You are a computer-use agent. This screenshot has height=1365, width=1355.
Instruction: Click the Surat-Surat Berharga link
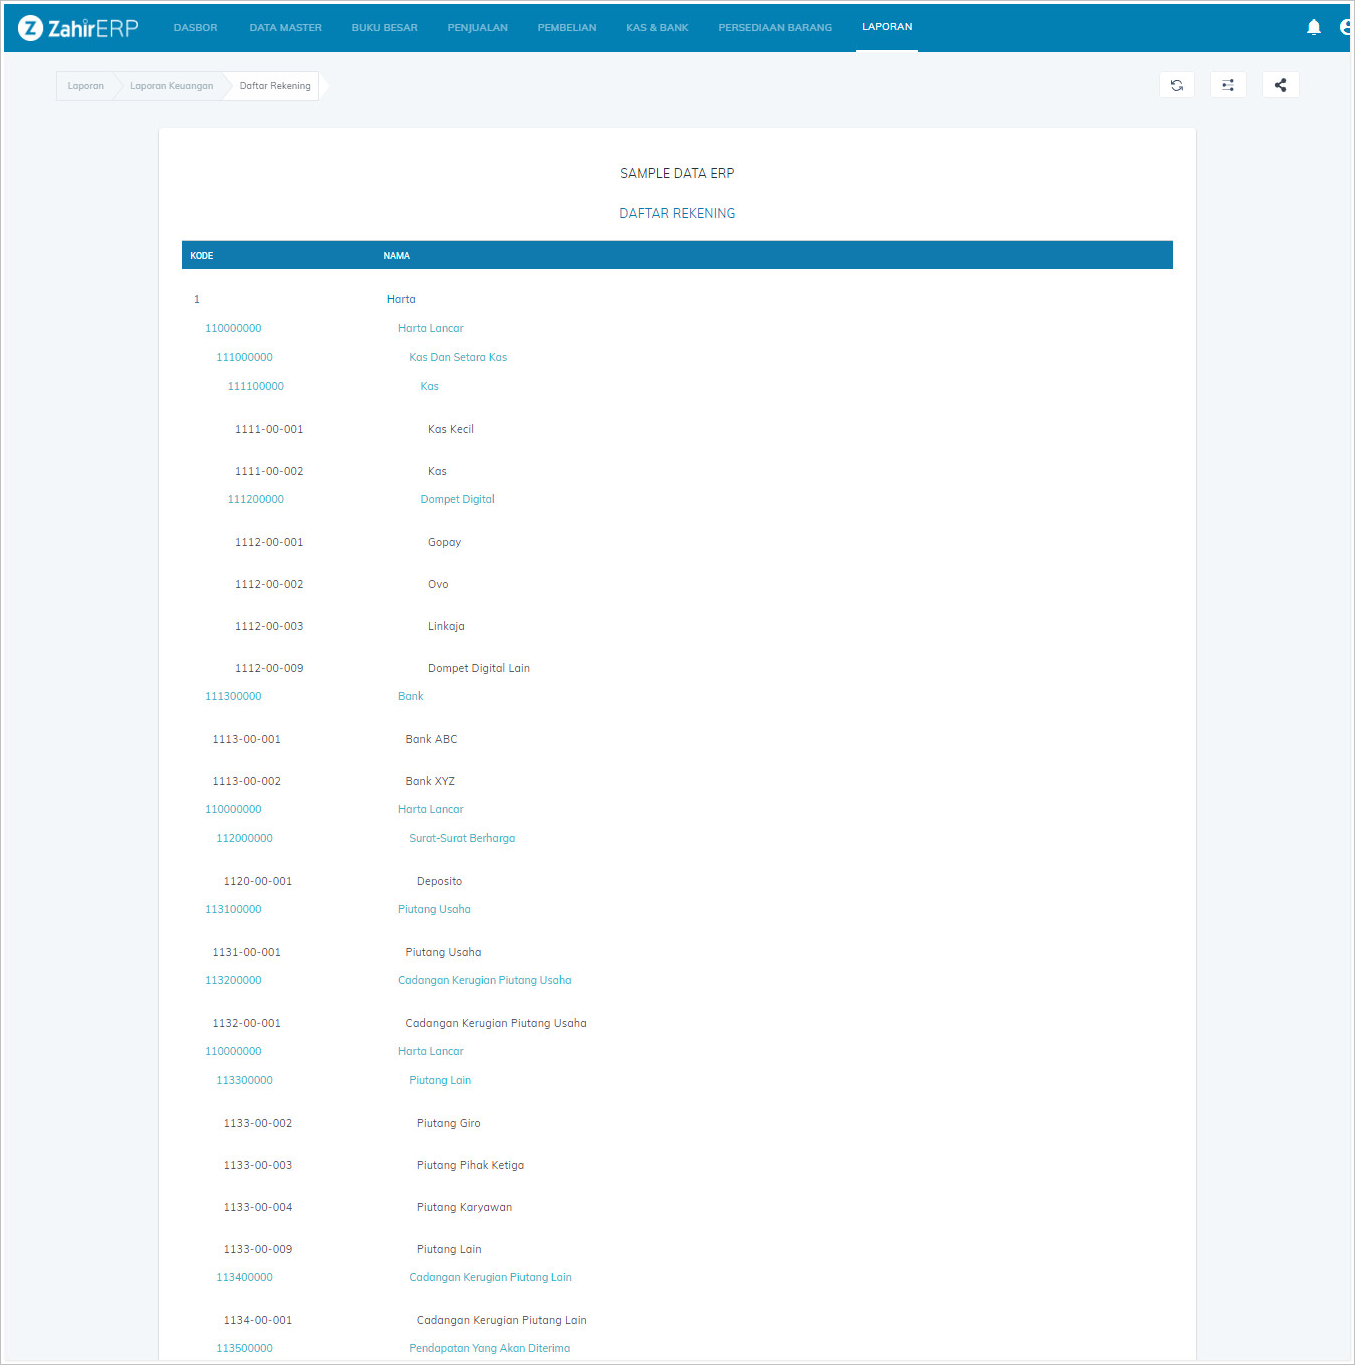click(461, 838)
